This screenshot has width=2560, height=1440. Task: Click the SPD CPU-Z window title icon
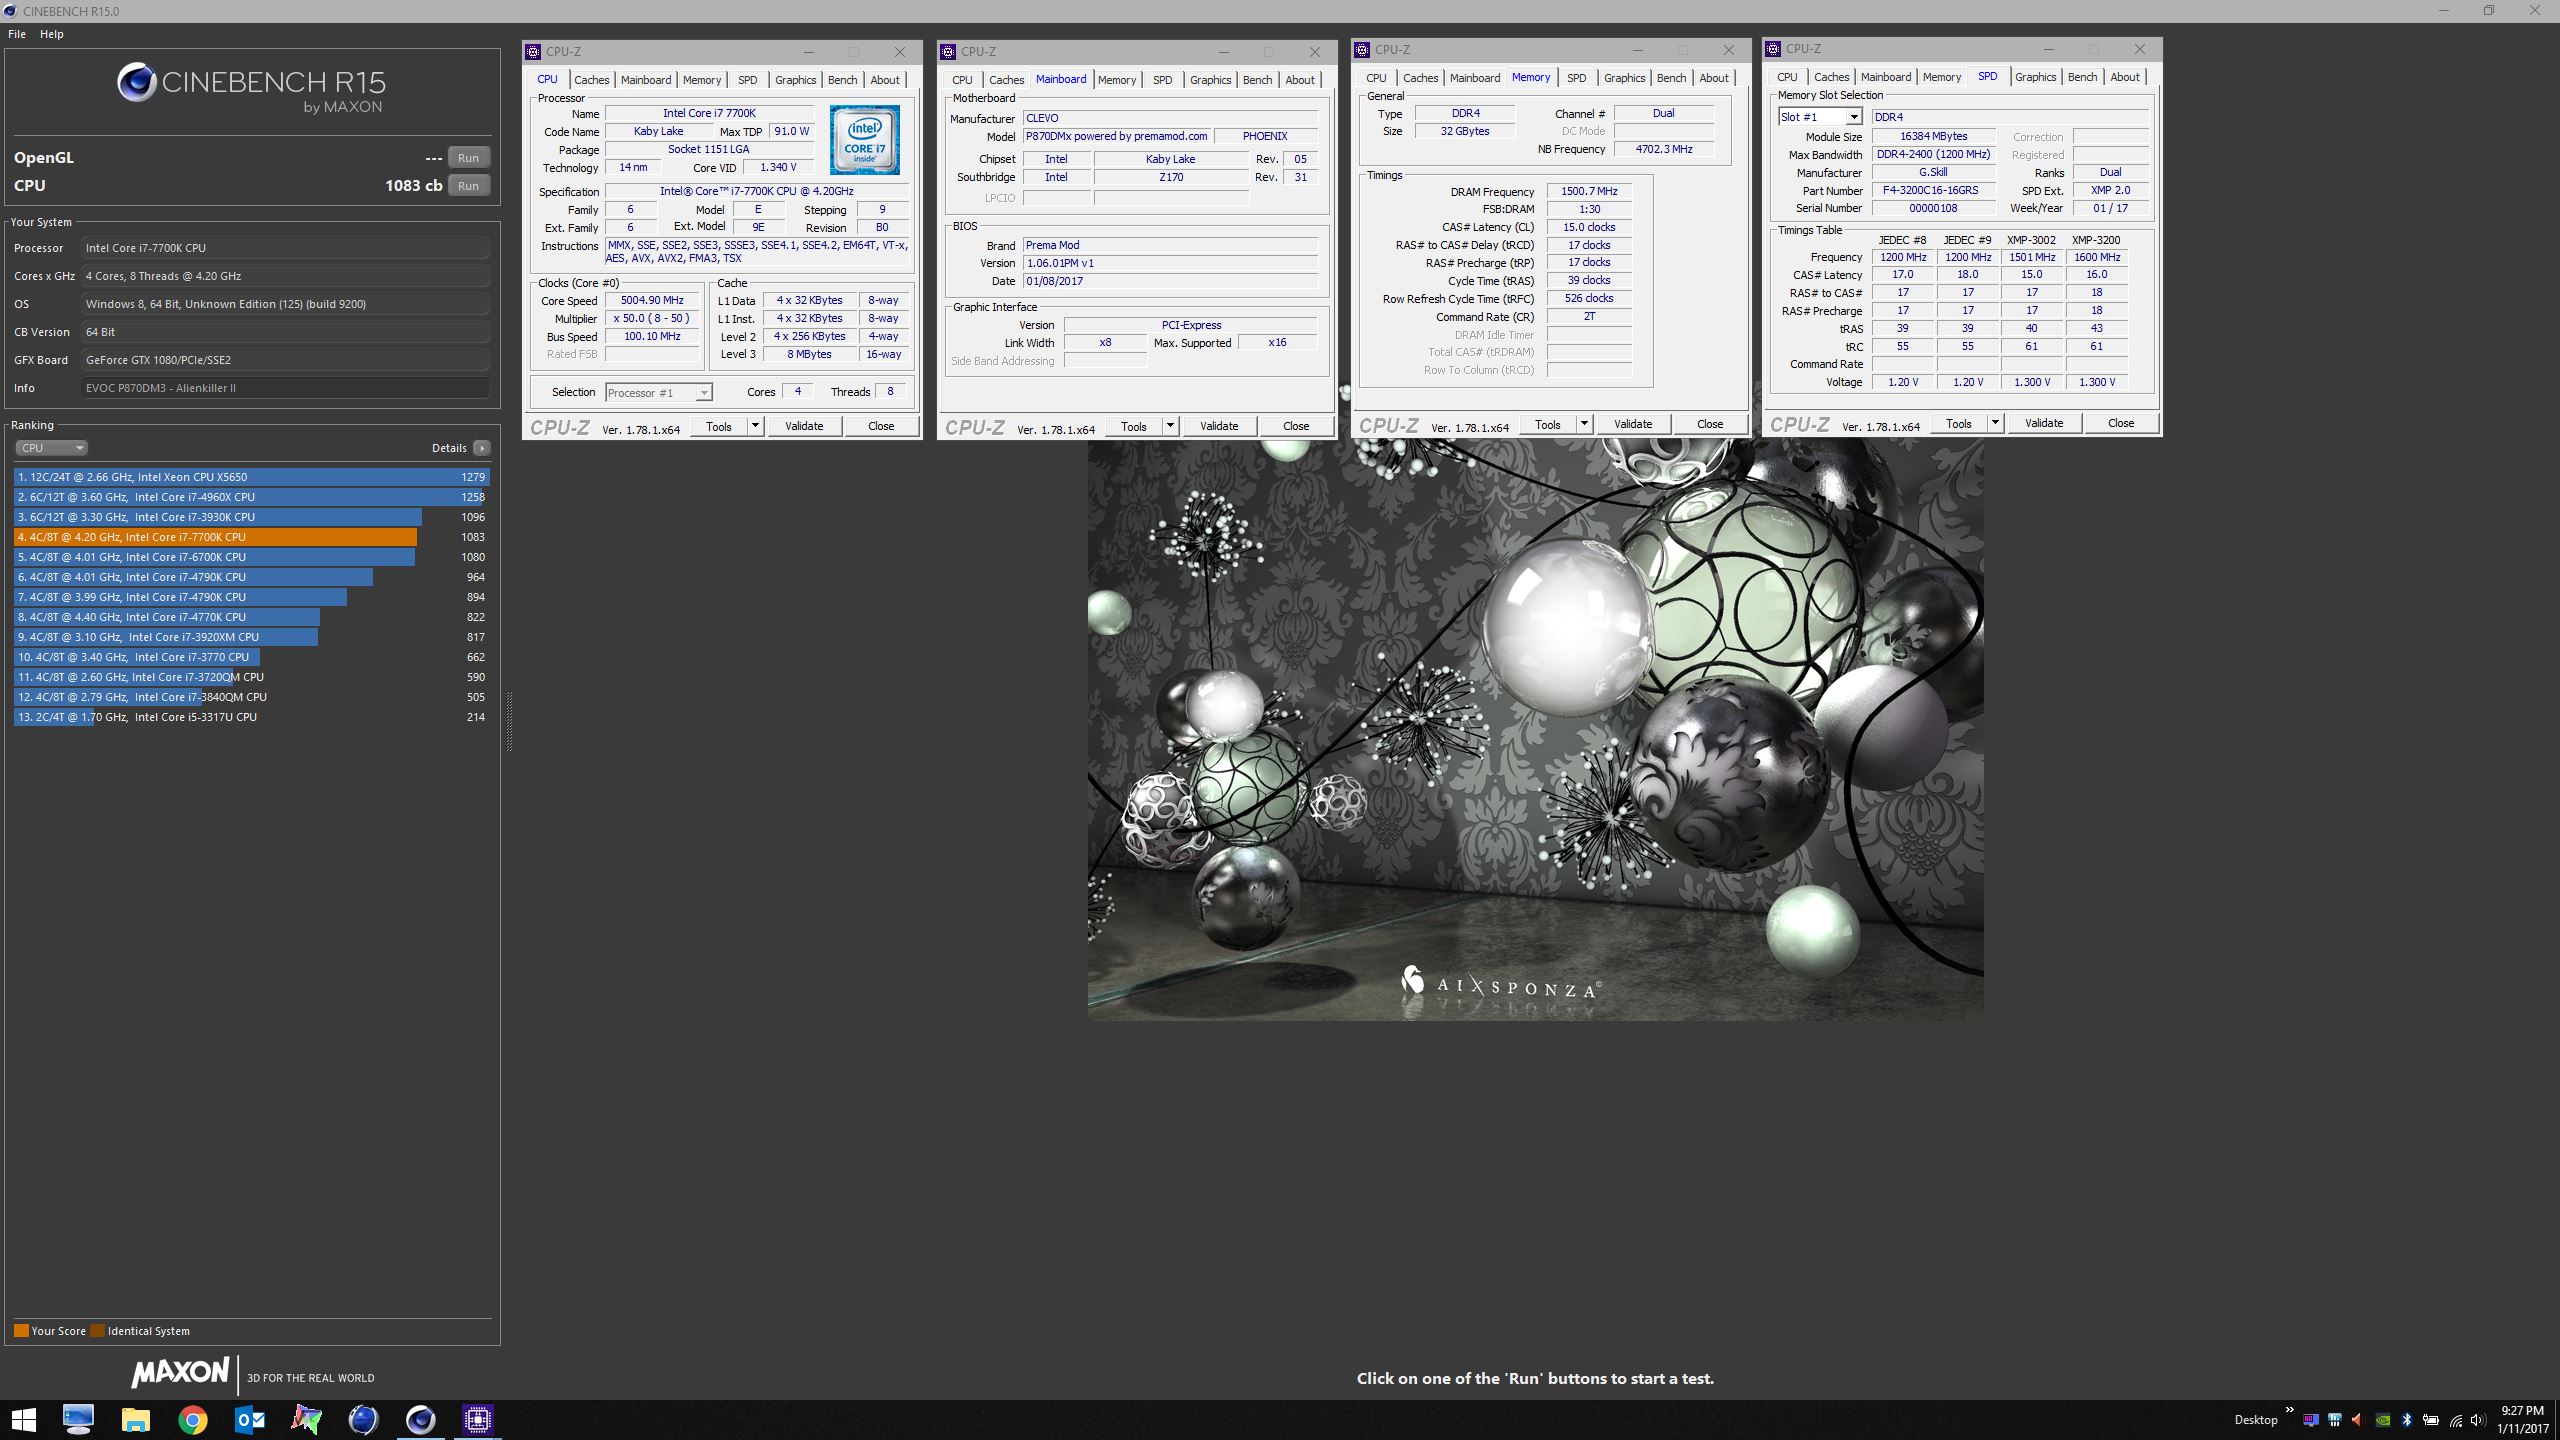coord(1773,49)
